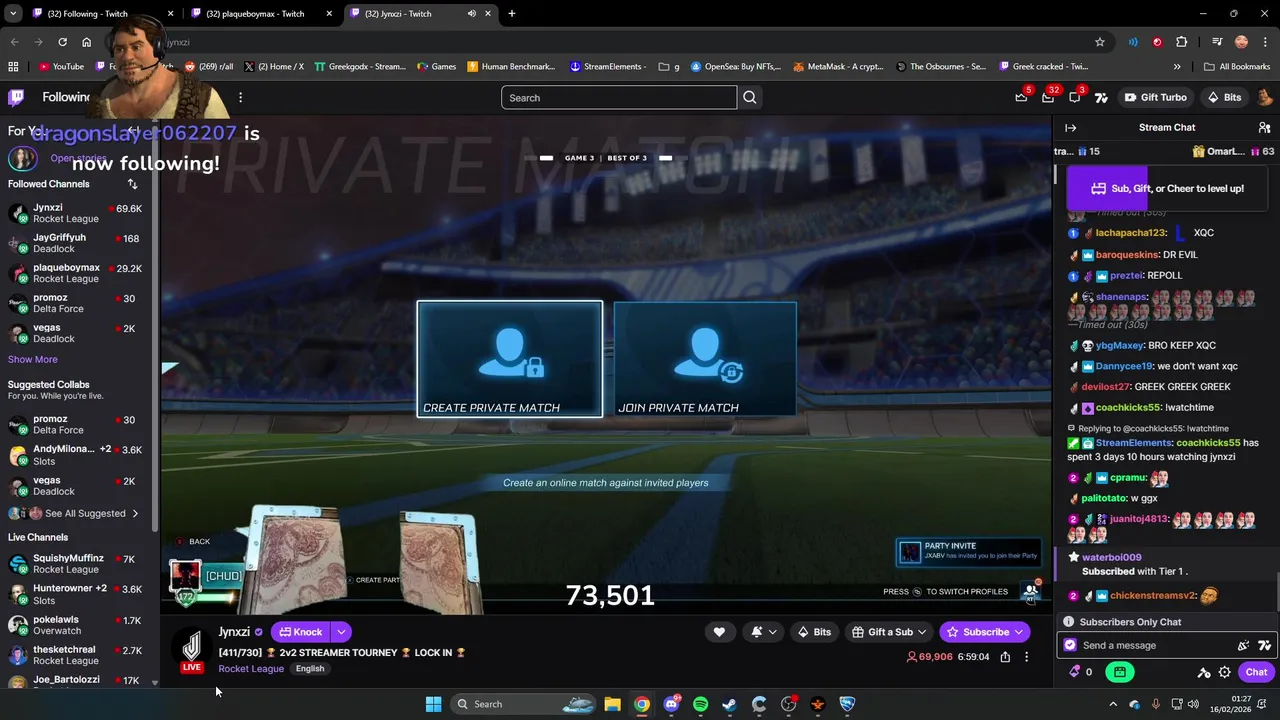
Task: Open the Whispers icon with 3 badge
Action: (1075, 97)
